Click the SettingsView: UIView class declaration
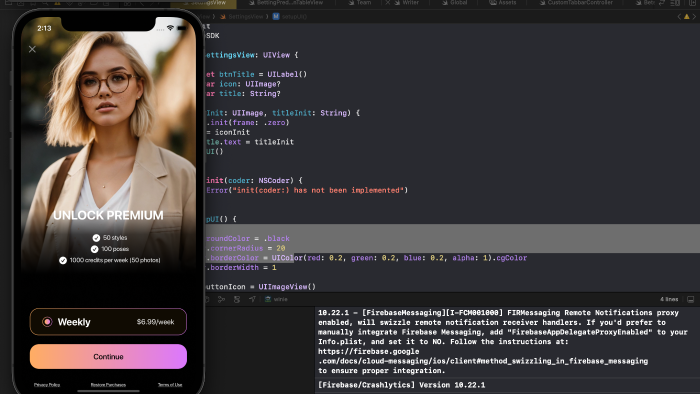This screenshot has width=700, height=394. pyautogui.click(x=252, y=55)
